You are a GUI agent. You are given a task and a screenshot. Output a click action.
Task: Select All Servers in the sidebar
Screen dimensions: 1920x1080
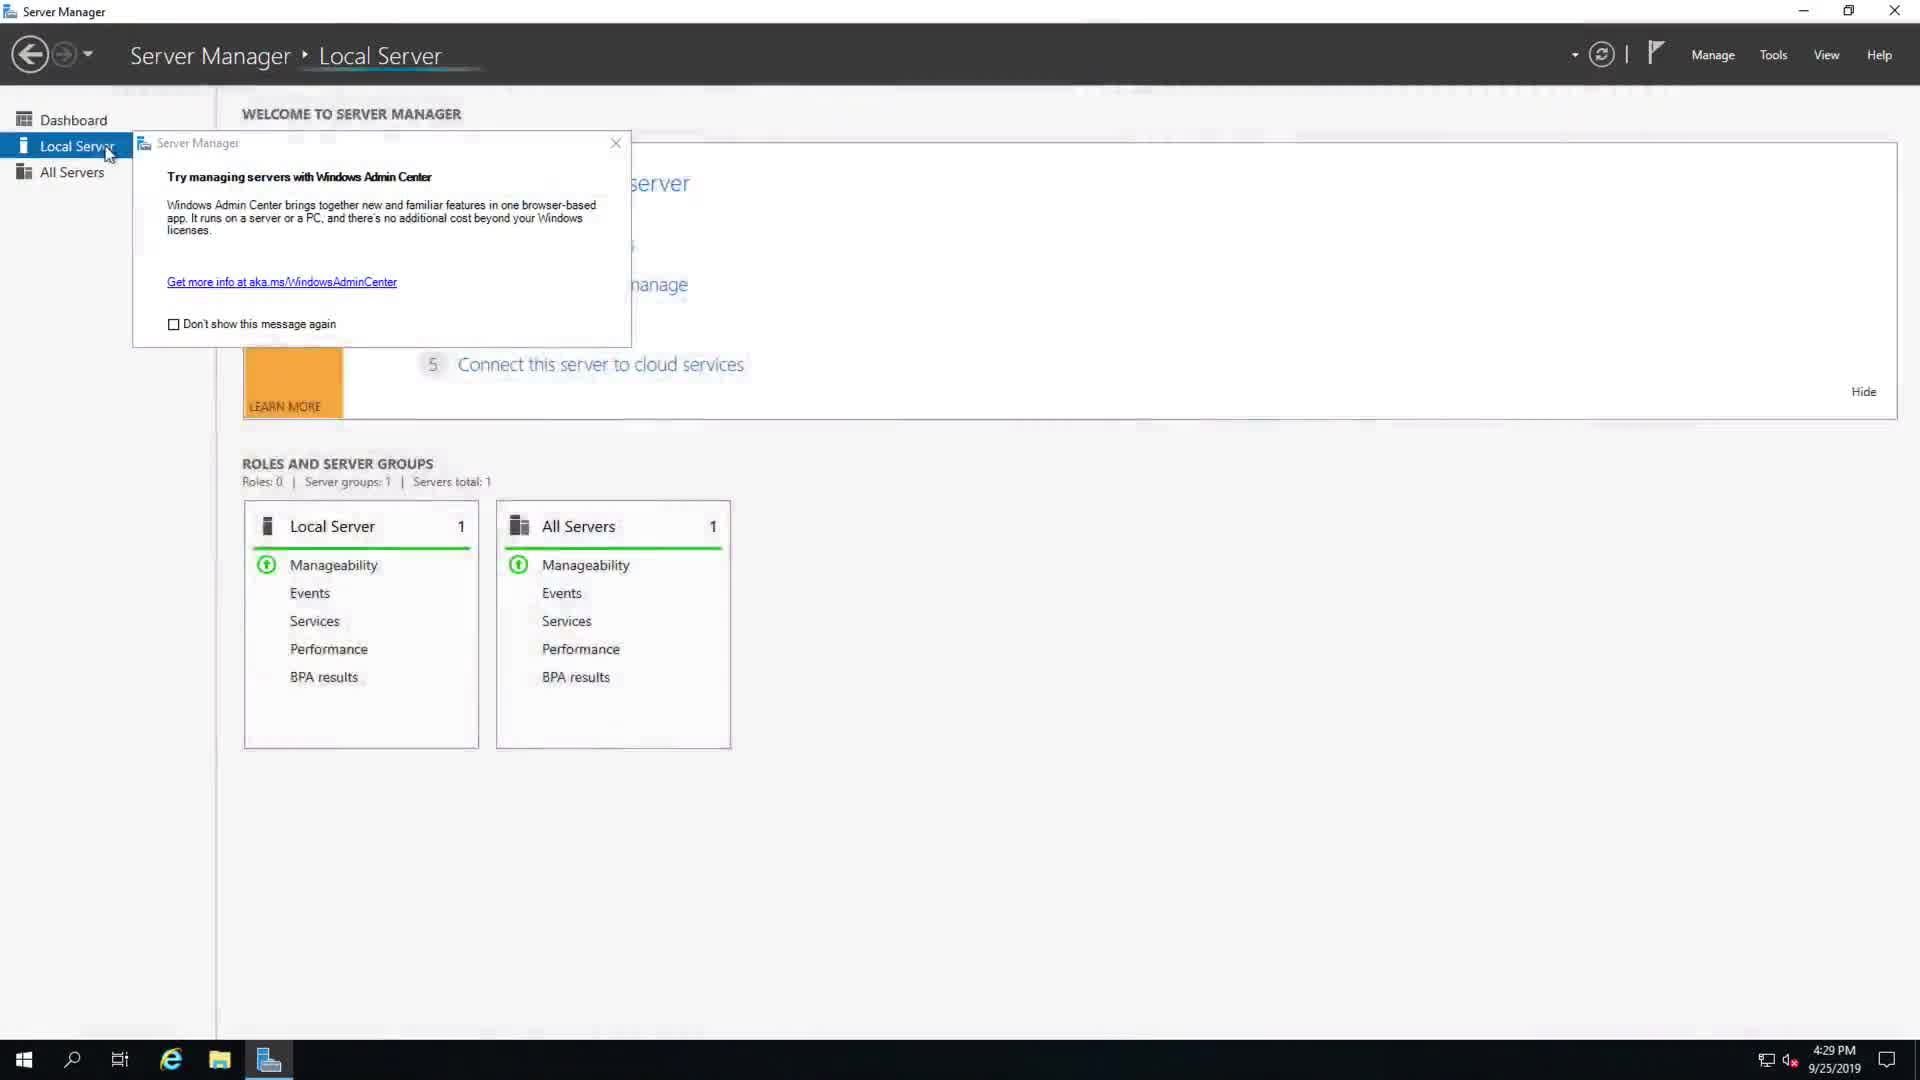tap(71, 172)
